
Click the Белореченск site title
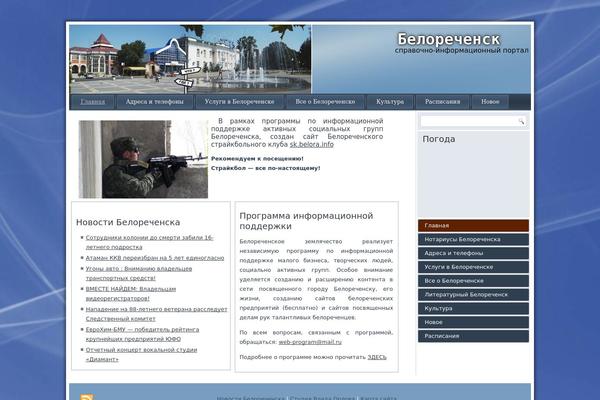448,39
